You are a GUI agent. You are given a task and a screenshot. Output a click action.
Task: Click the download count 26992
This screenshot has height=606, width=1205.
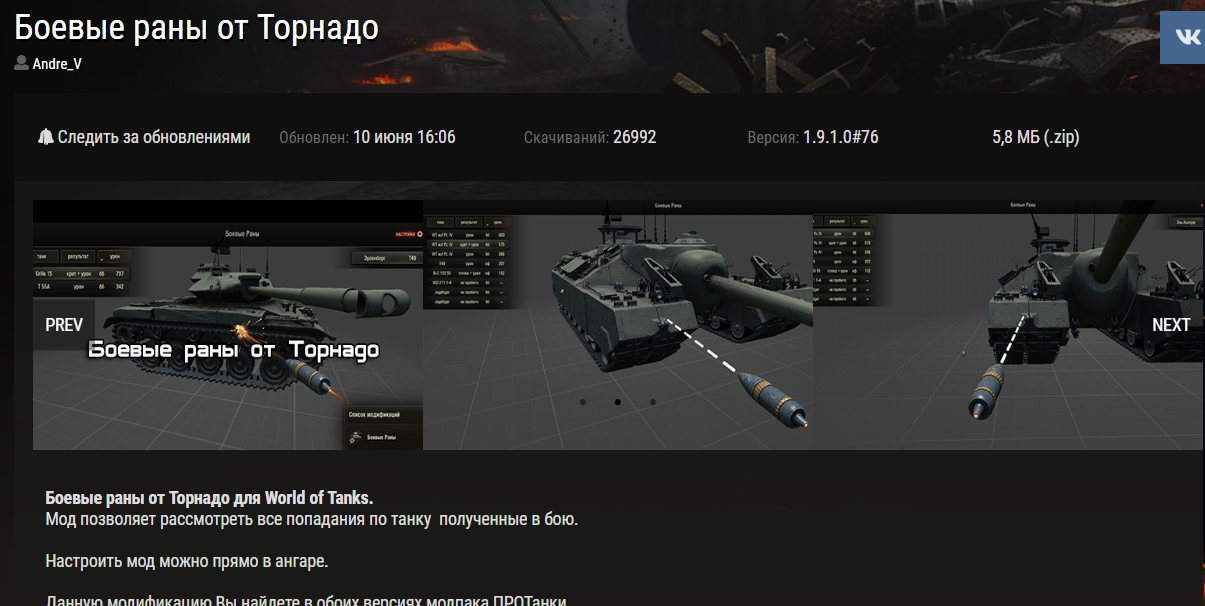coord(635,137)
